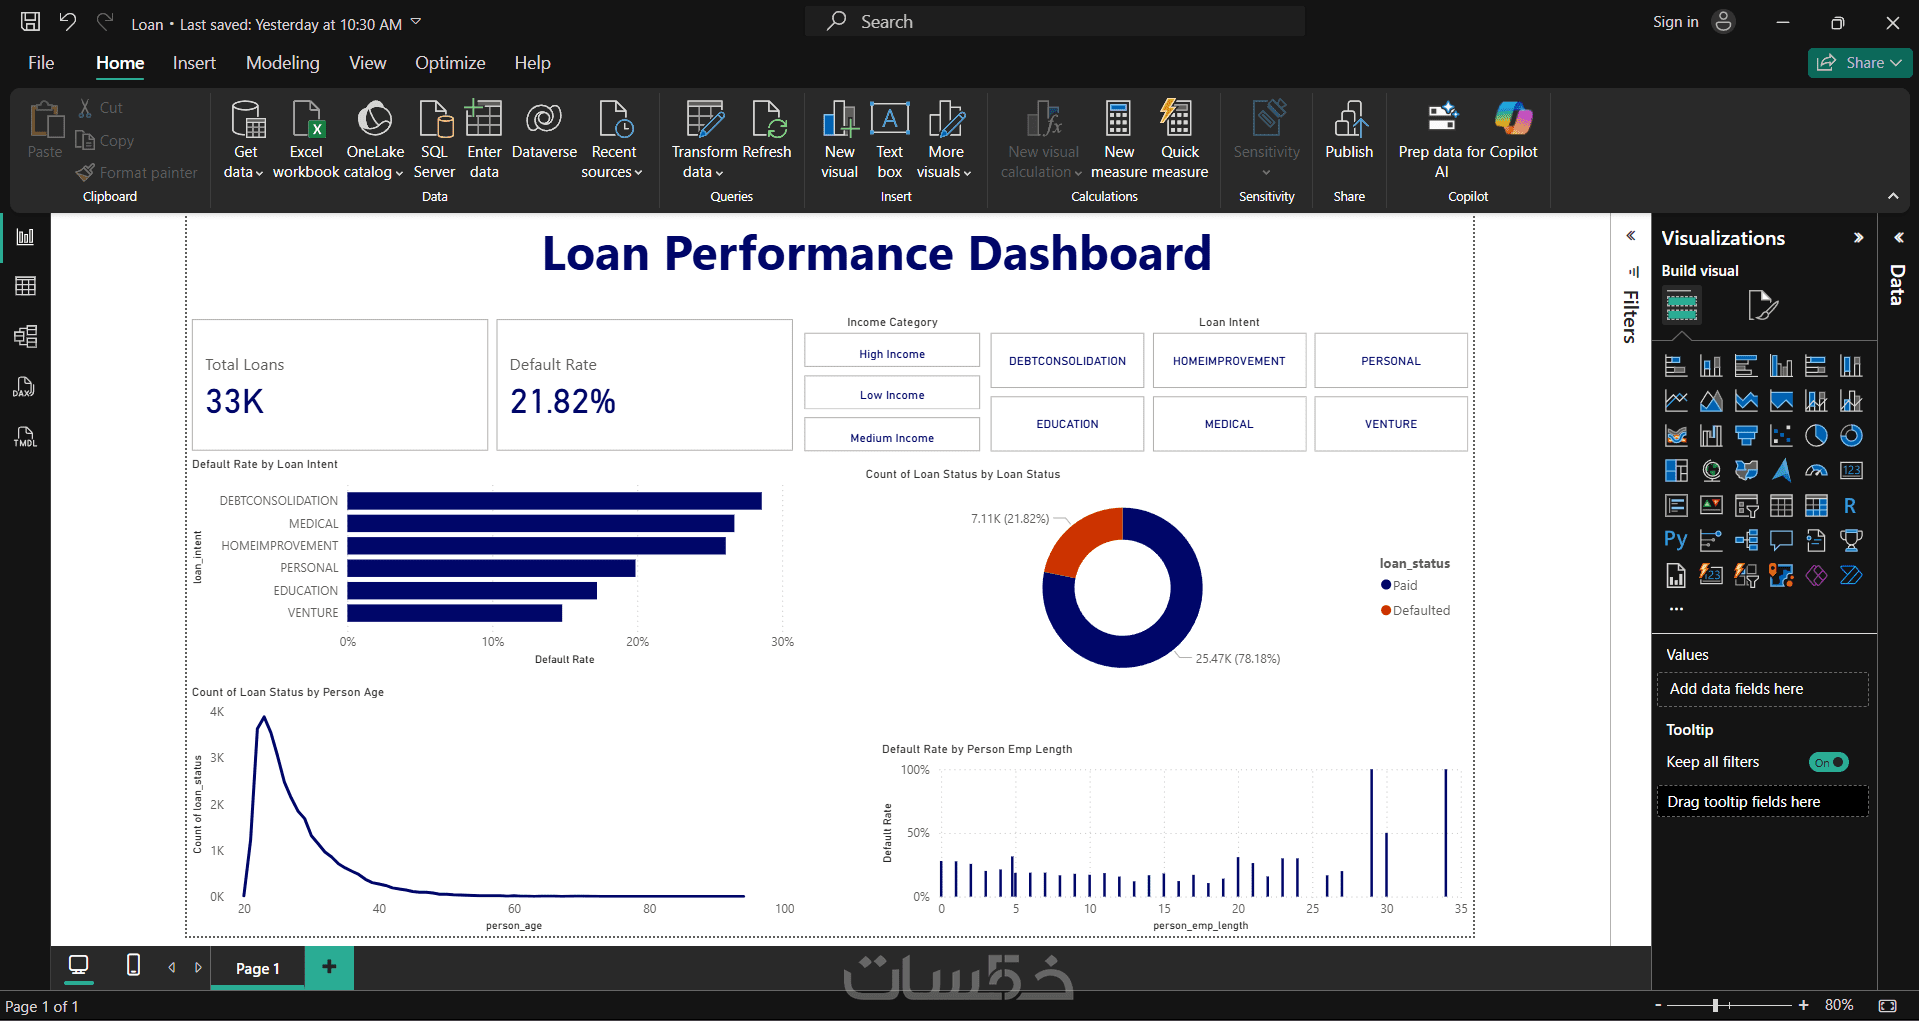Toggle the VENTURE loan intent slicer
The height and width of the screenshot is (1021, 1919).
click(1391, 424)
